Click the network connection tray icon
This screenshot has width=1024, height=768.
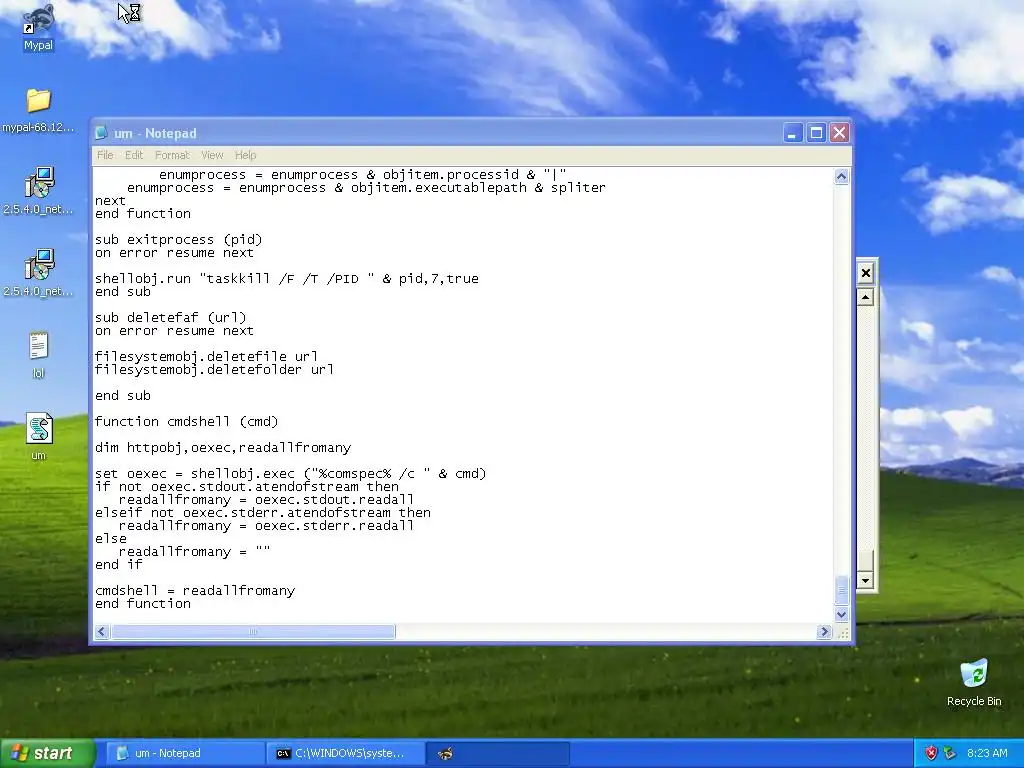click(x=950, y=753)
